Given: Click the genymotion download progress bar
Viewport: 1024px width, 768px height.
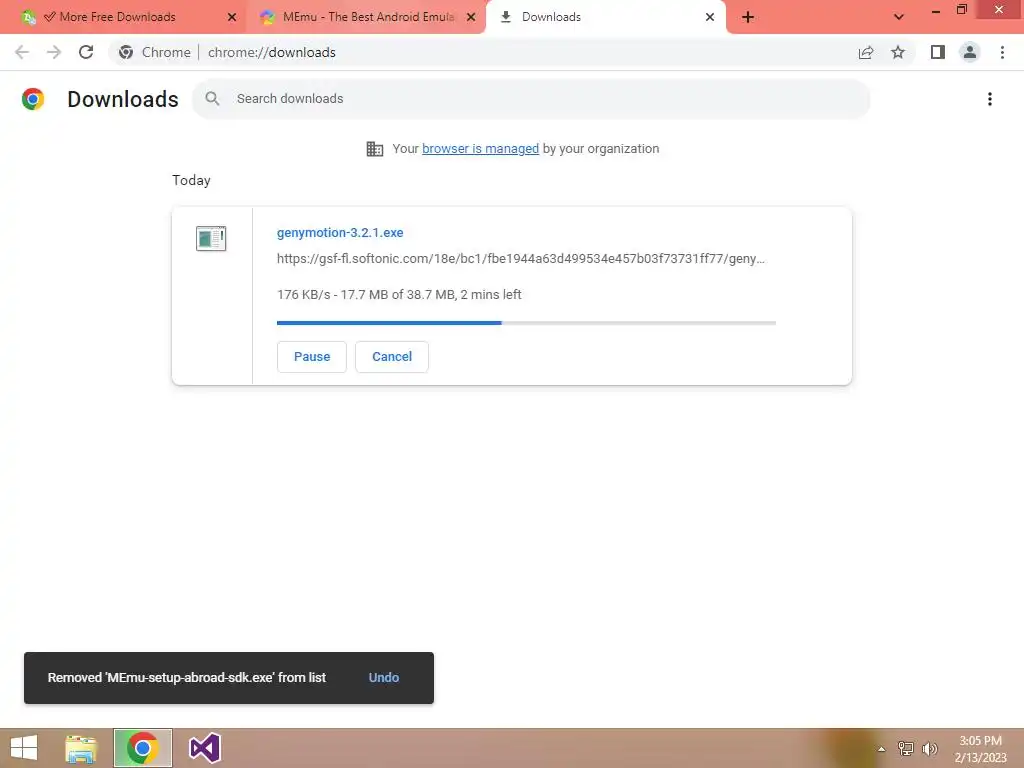Looking at the screenshot, I should [x=526, y=323].
